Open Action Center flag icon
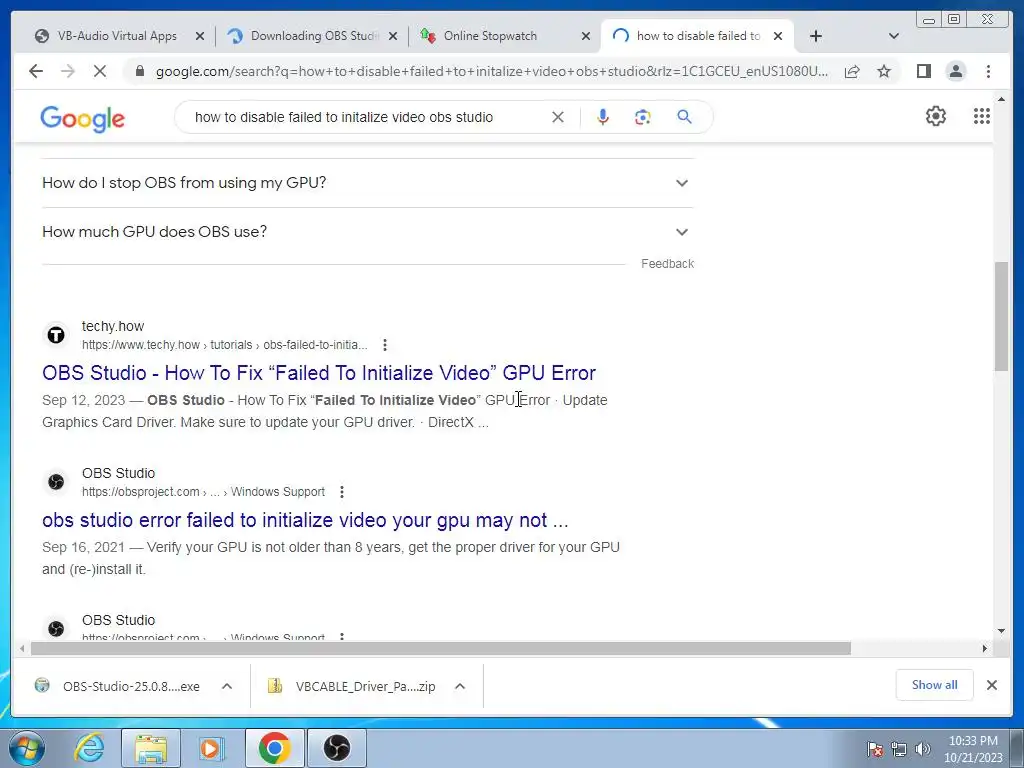Viewport: 1024px width, 768px height. (x=875, y=749)
